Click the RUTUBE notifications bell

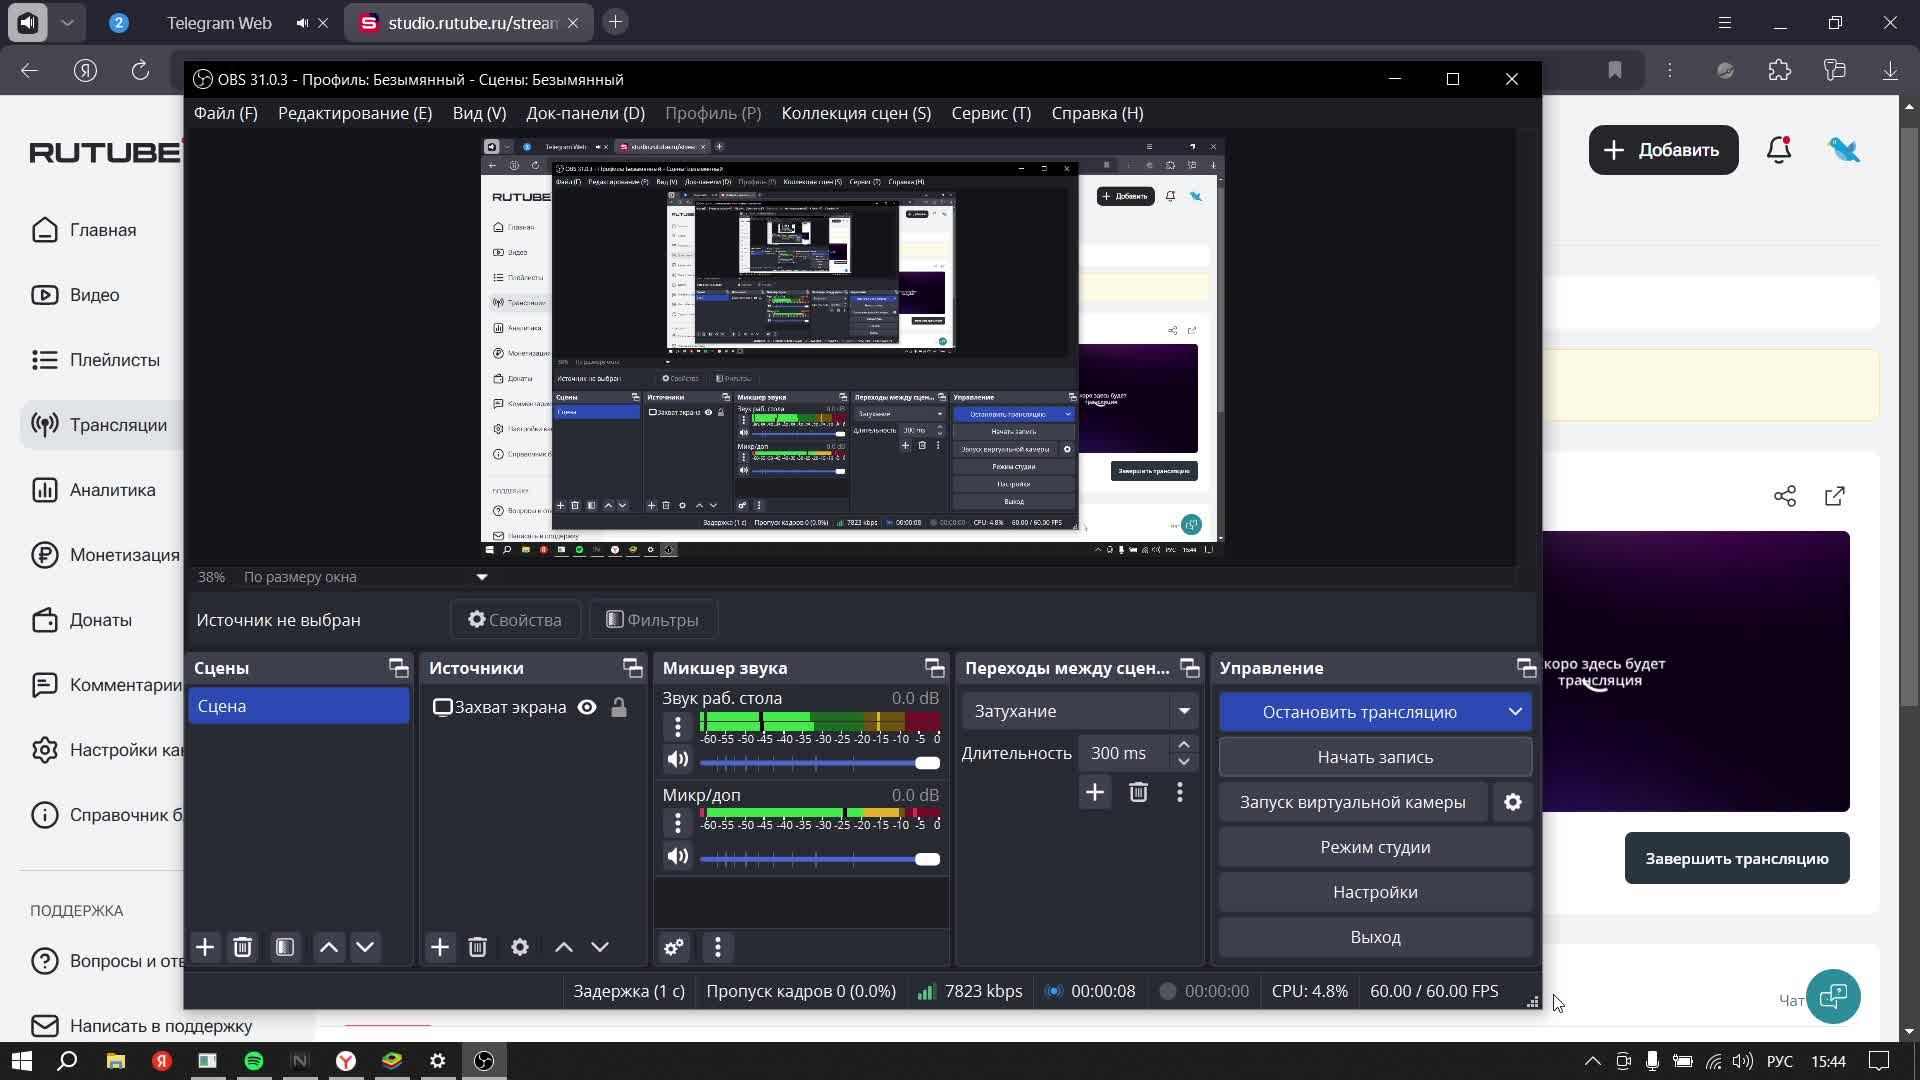click(x=1778, y=150)
